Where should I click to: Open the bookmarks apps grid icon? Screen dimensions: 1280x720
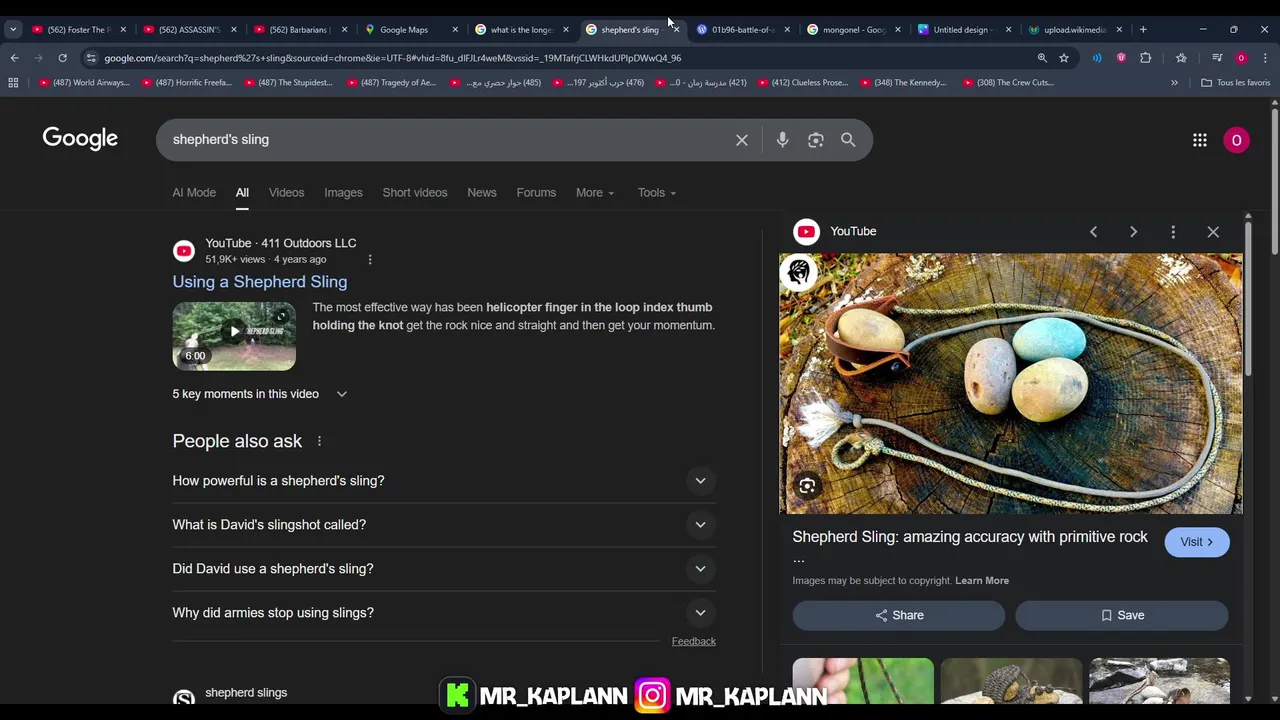[13, 82]
